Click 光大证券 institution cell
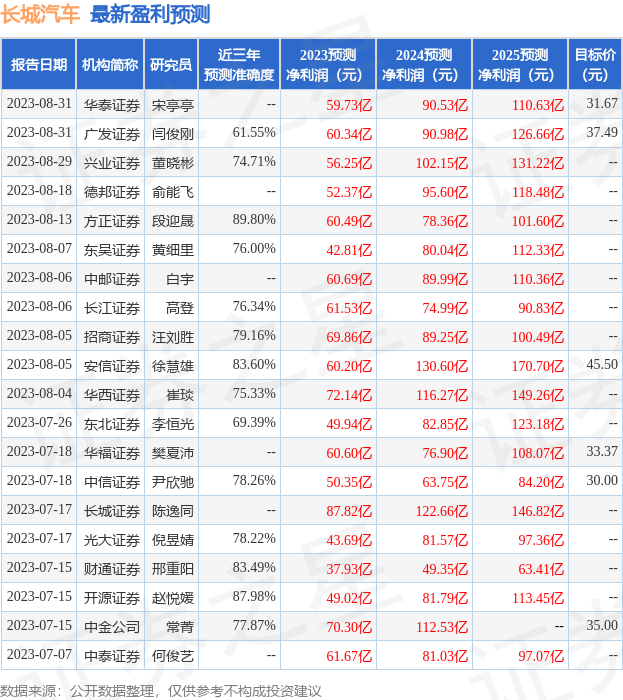This screenshot has width=623, height=700. (x=112, y=540)
